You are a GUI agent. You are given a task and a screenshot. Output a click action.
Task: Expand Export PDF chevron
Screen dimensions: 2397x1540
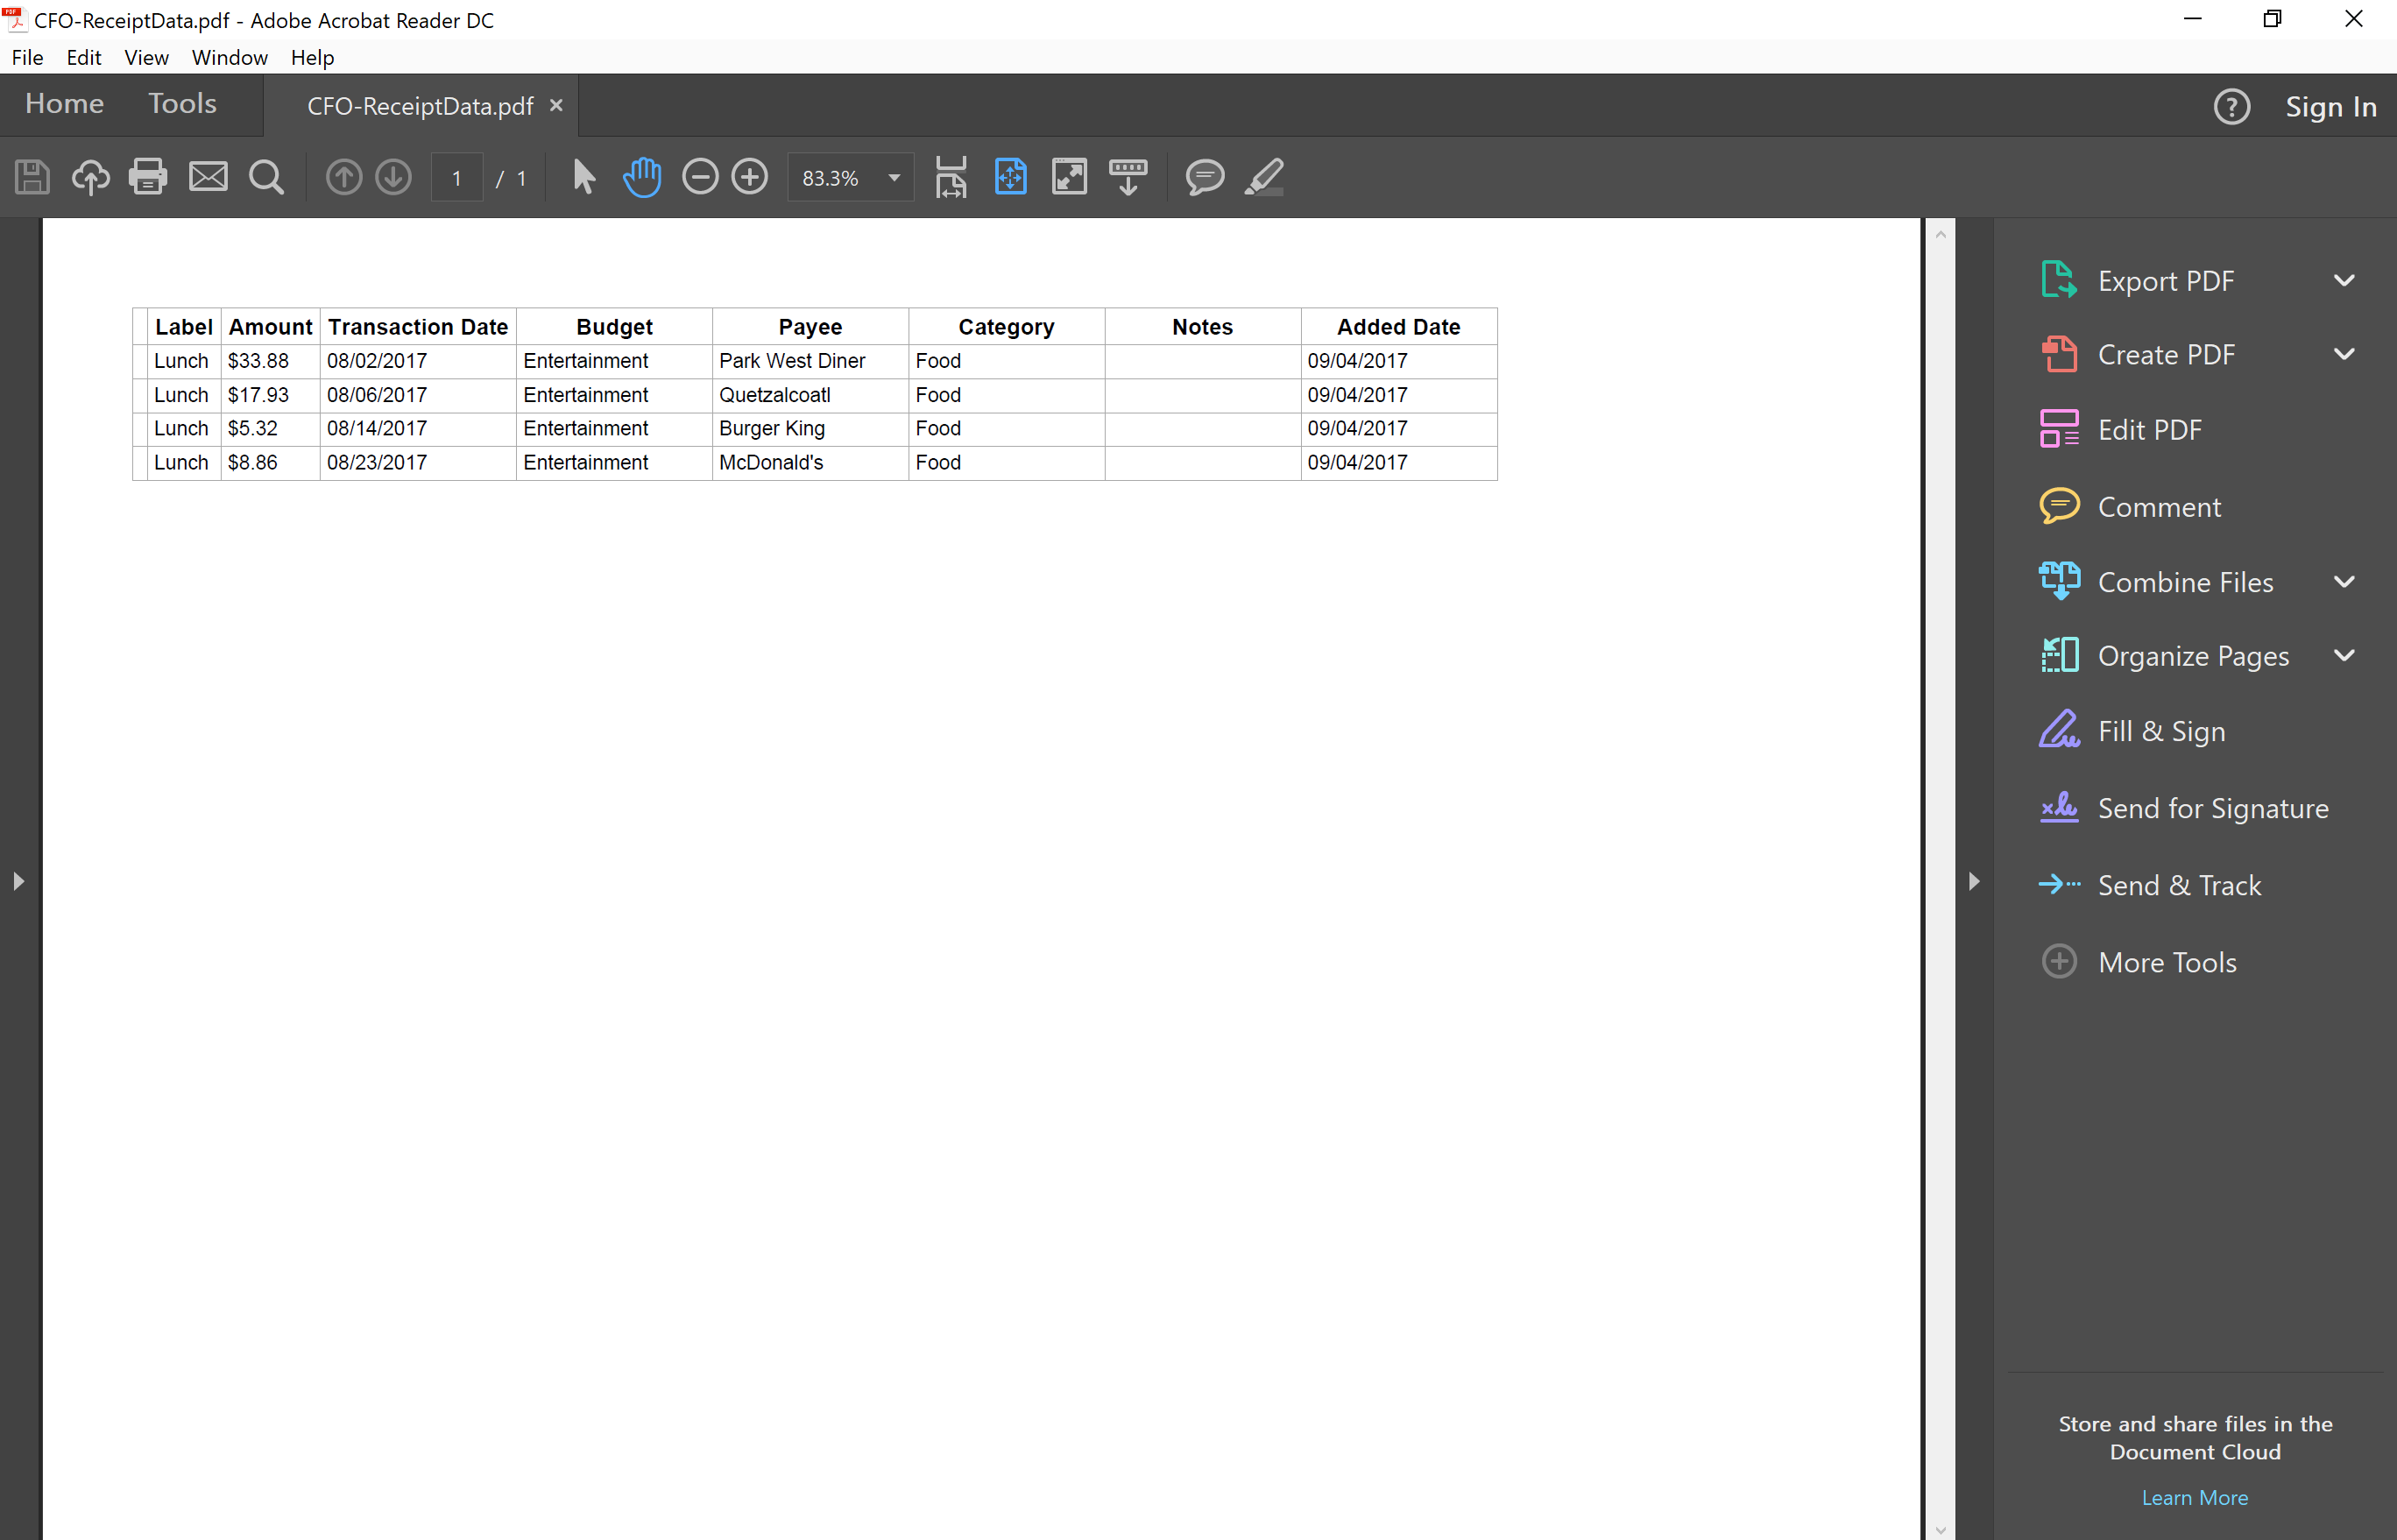(x=2344, y=280)
